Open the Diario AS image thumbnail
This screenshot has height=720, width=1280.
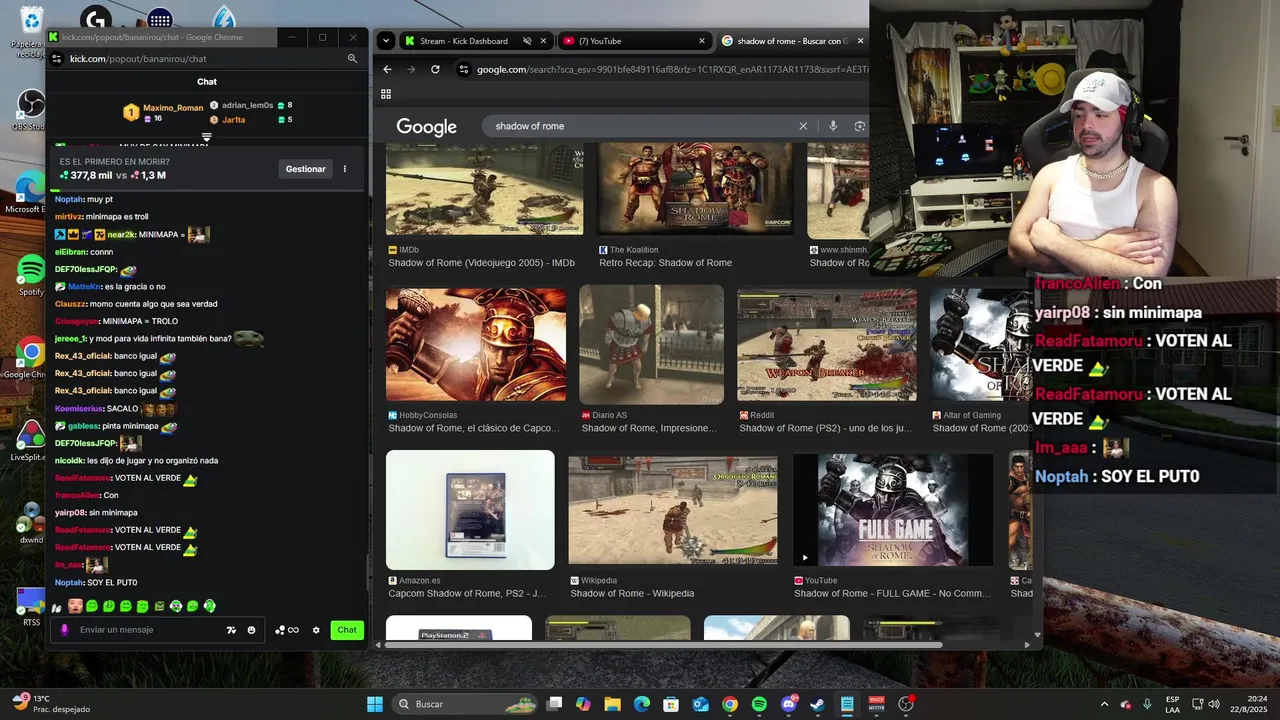coord(651,345)
